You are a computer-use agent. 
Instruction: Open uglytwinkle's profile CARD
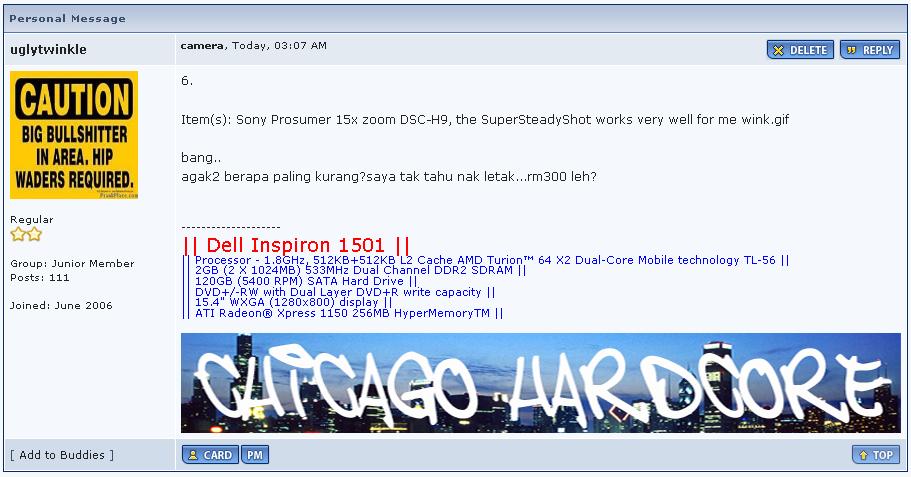[x=210, y=455]
